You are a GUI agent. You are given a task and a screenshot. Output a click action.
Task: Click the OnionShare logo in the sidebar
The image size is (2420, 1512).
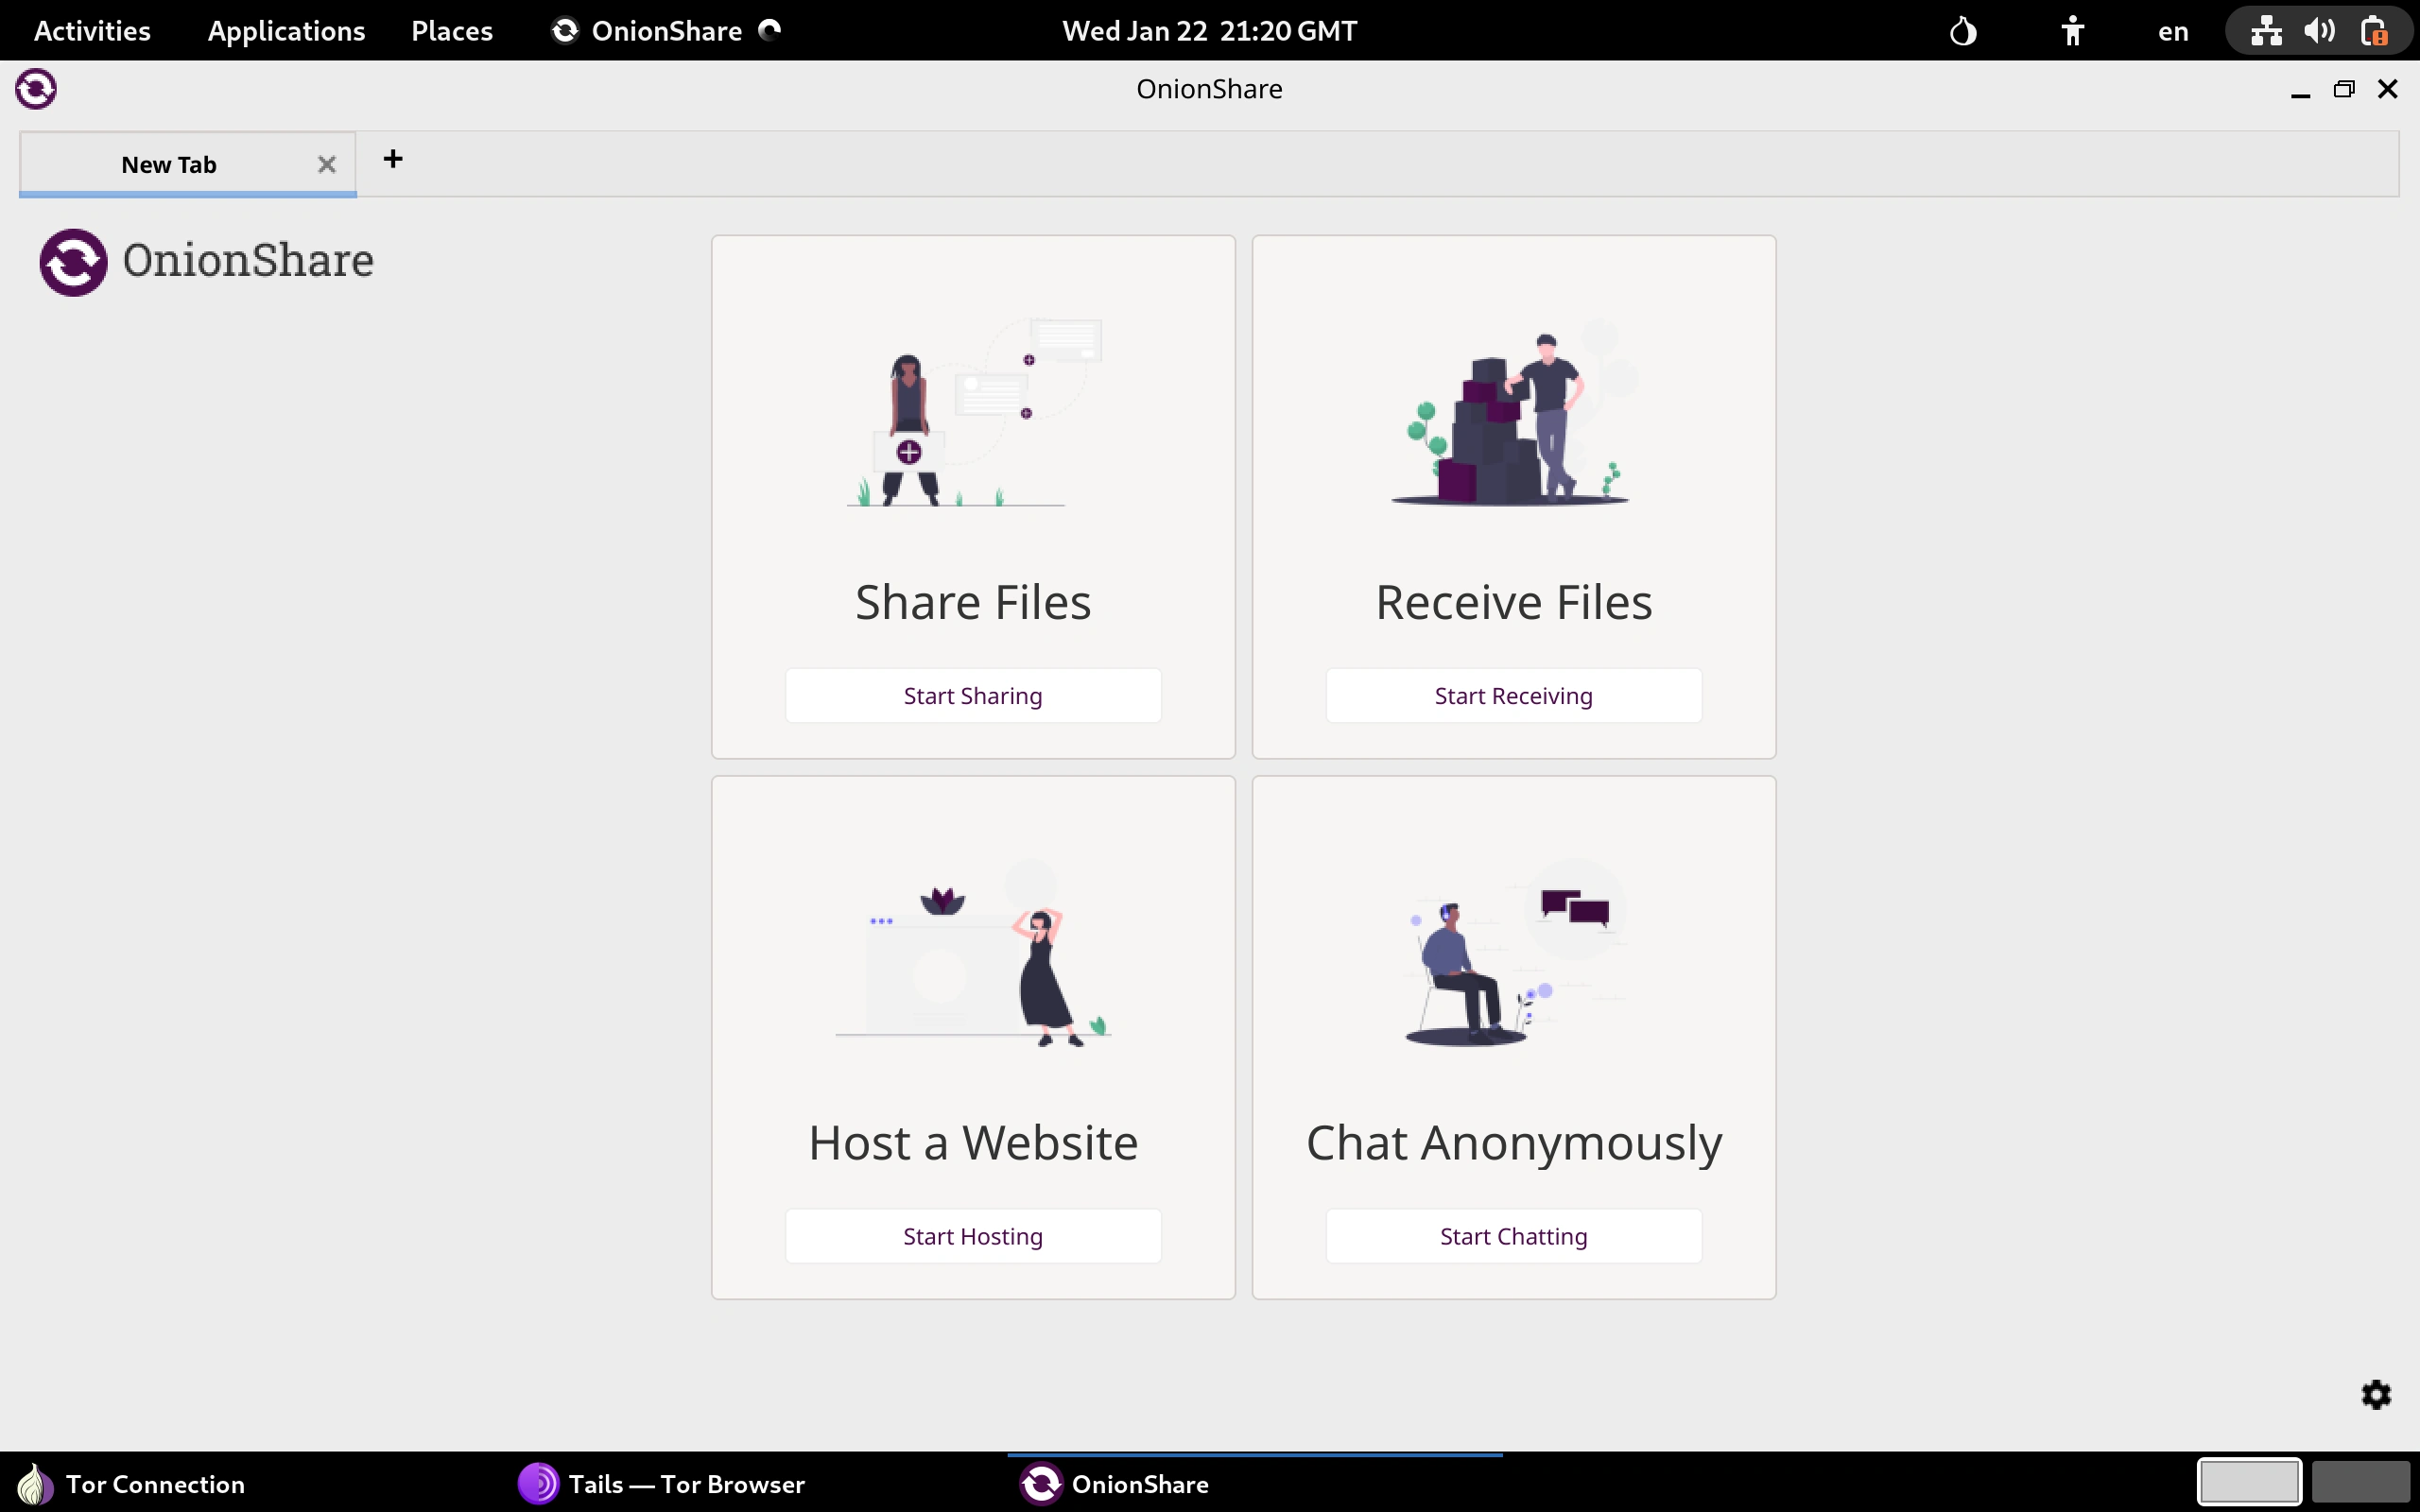[71, 262]
